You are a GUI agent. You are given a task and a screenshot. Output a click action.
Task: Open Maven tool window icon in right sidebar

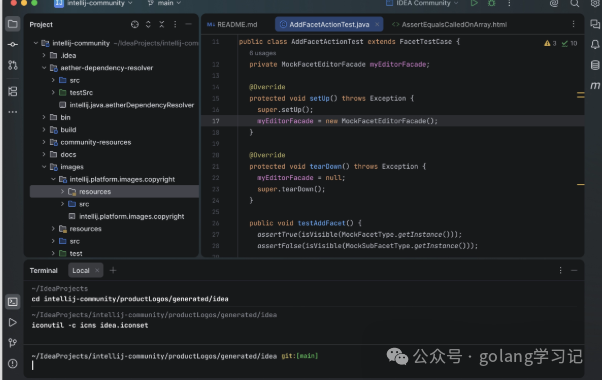[595, 86]
